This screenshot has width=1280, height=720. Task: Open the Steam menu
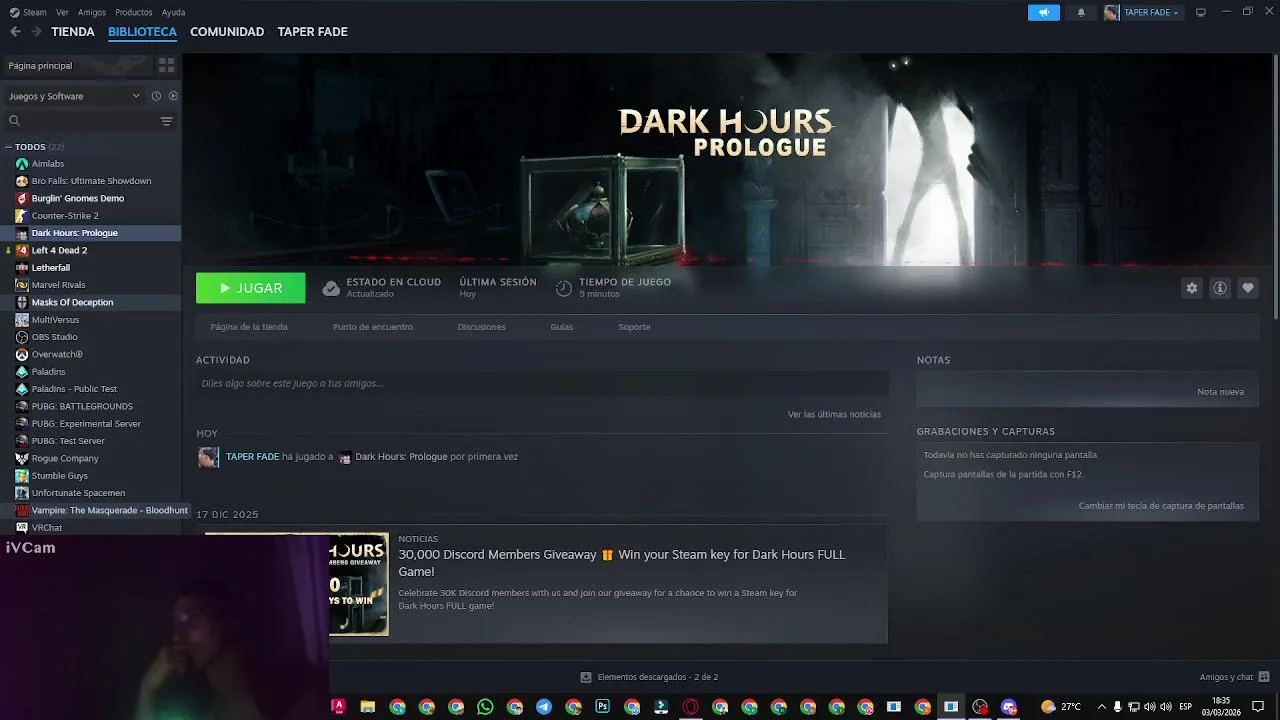click(x=28, y=12)
